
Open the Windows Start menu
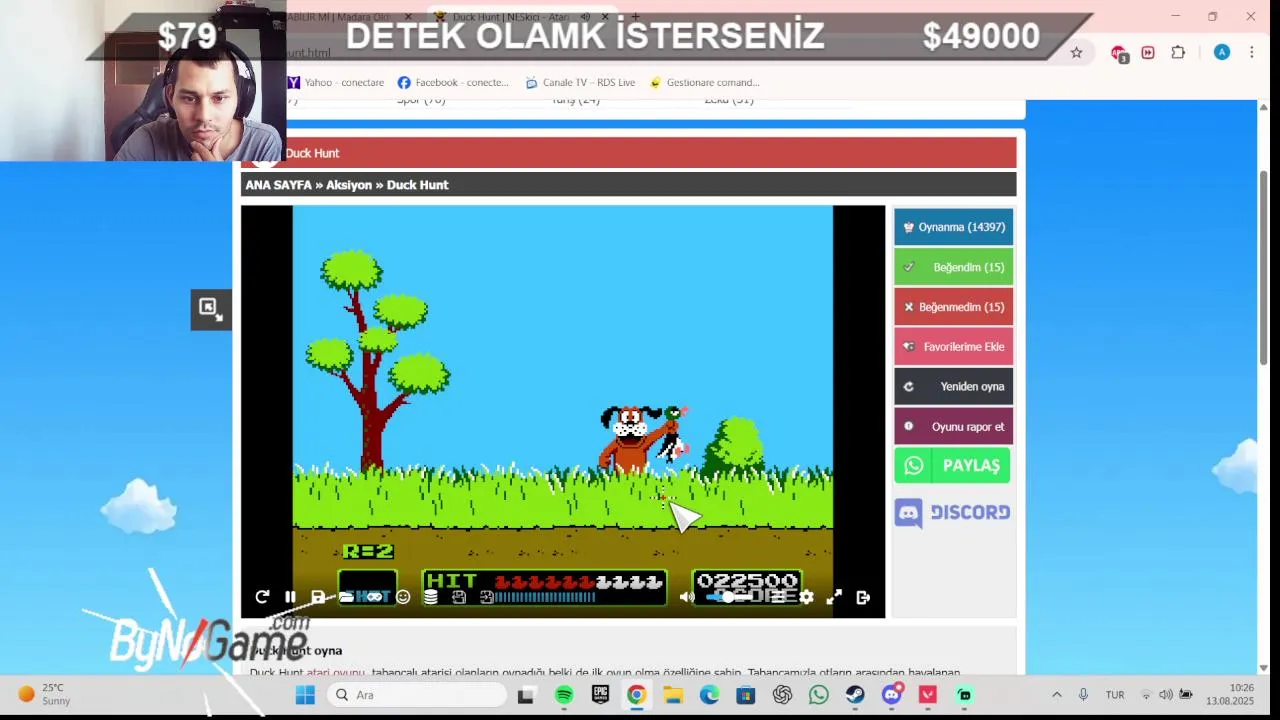(x=305, y=695)
